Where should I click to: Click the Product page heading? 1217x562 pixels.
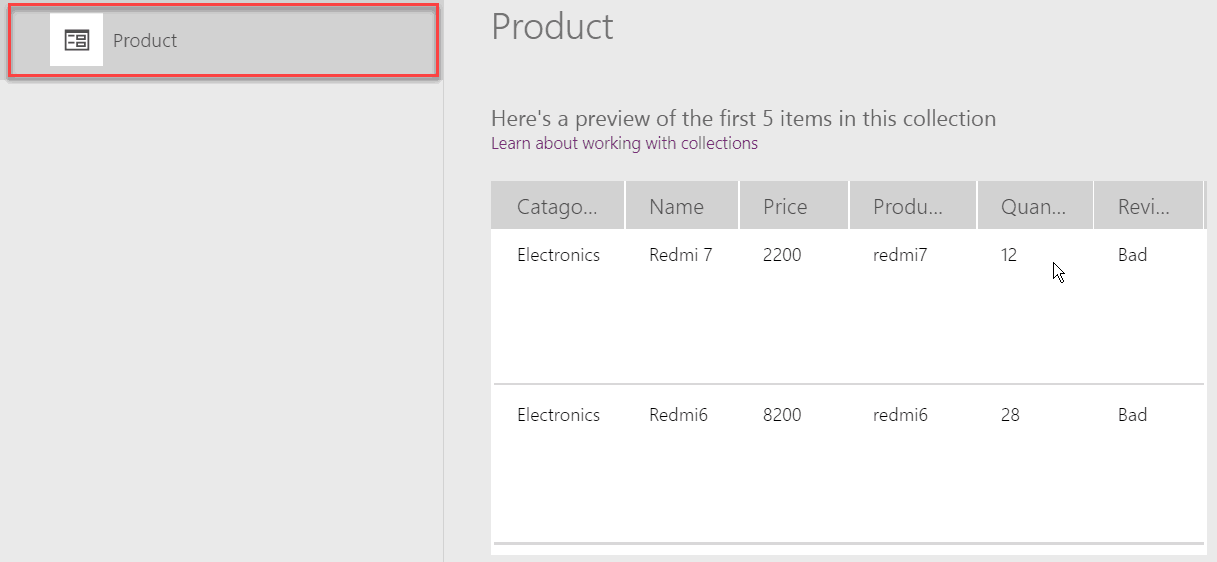point(552,26)
